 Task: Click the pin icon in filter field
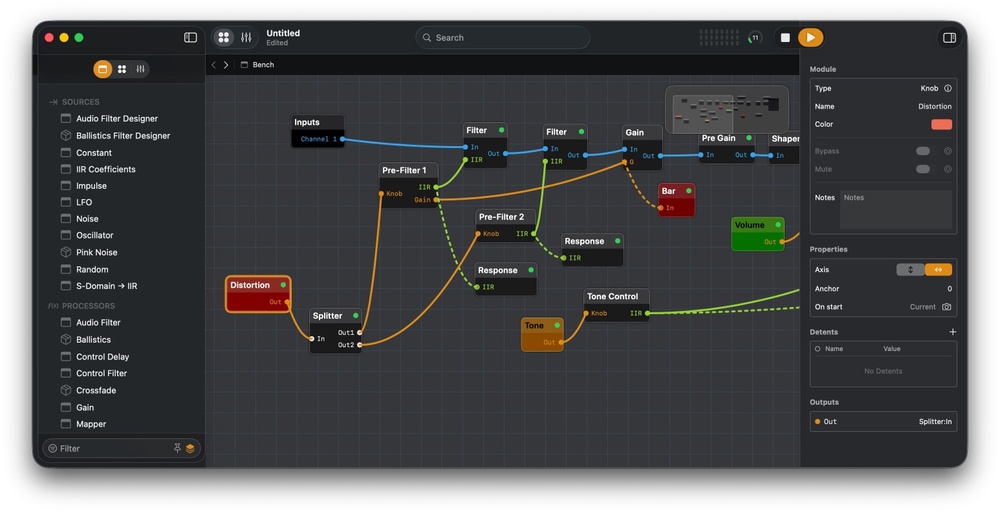tap(177, 449)
